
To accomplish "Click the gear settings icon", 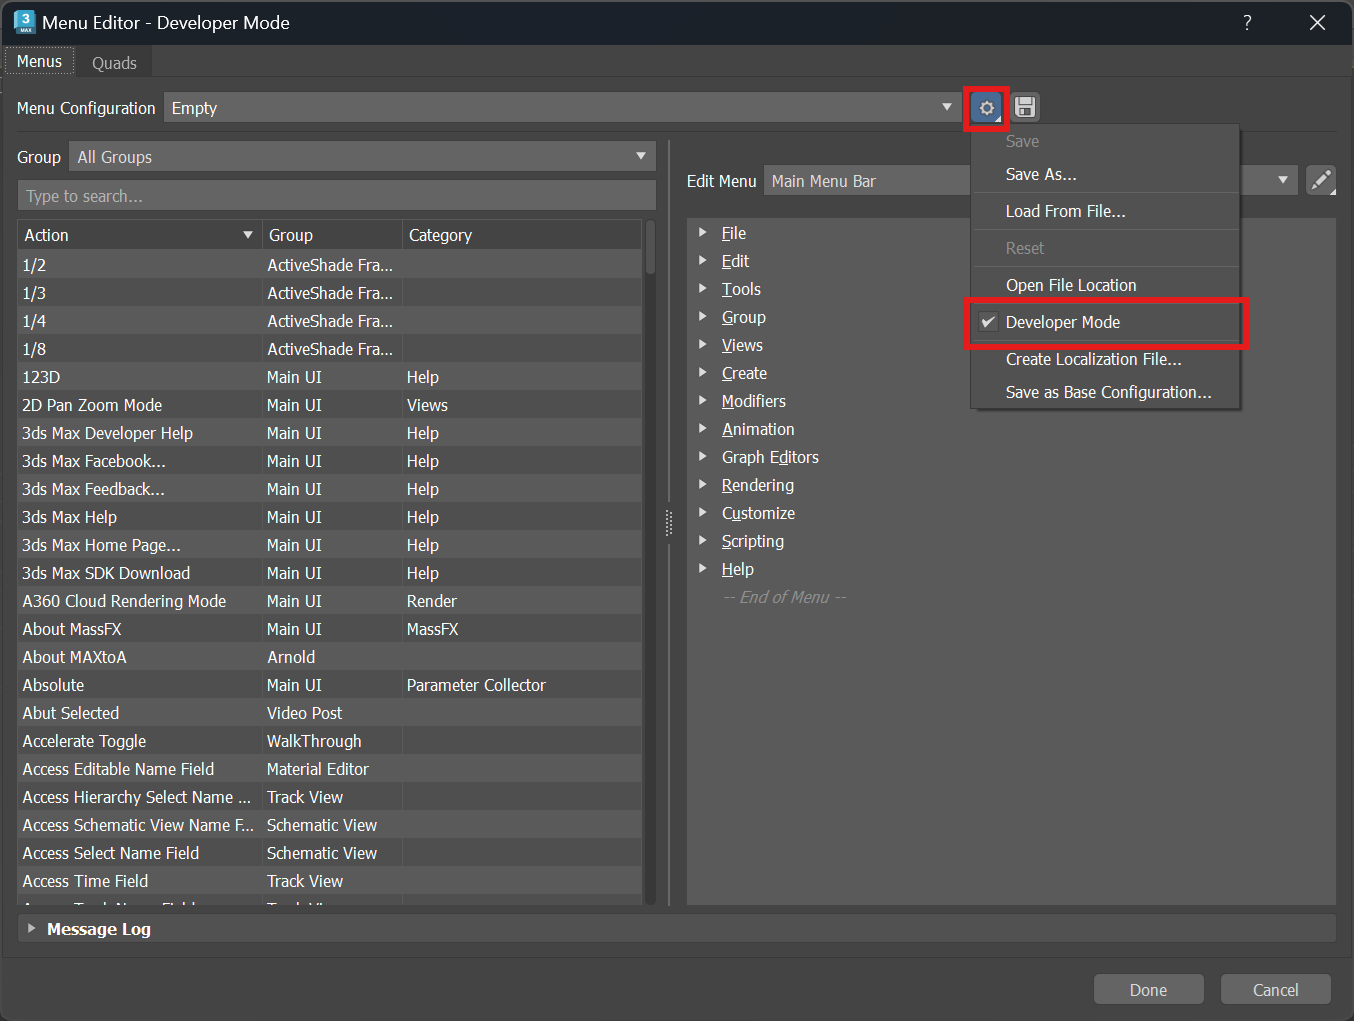I will pyautogui.click(x=987, y=108).
